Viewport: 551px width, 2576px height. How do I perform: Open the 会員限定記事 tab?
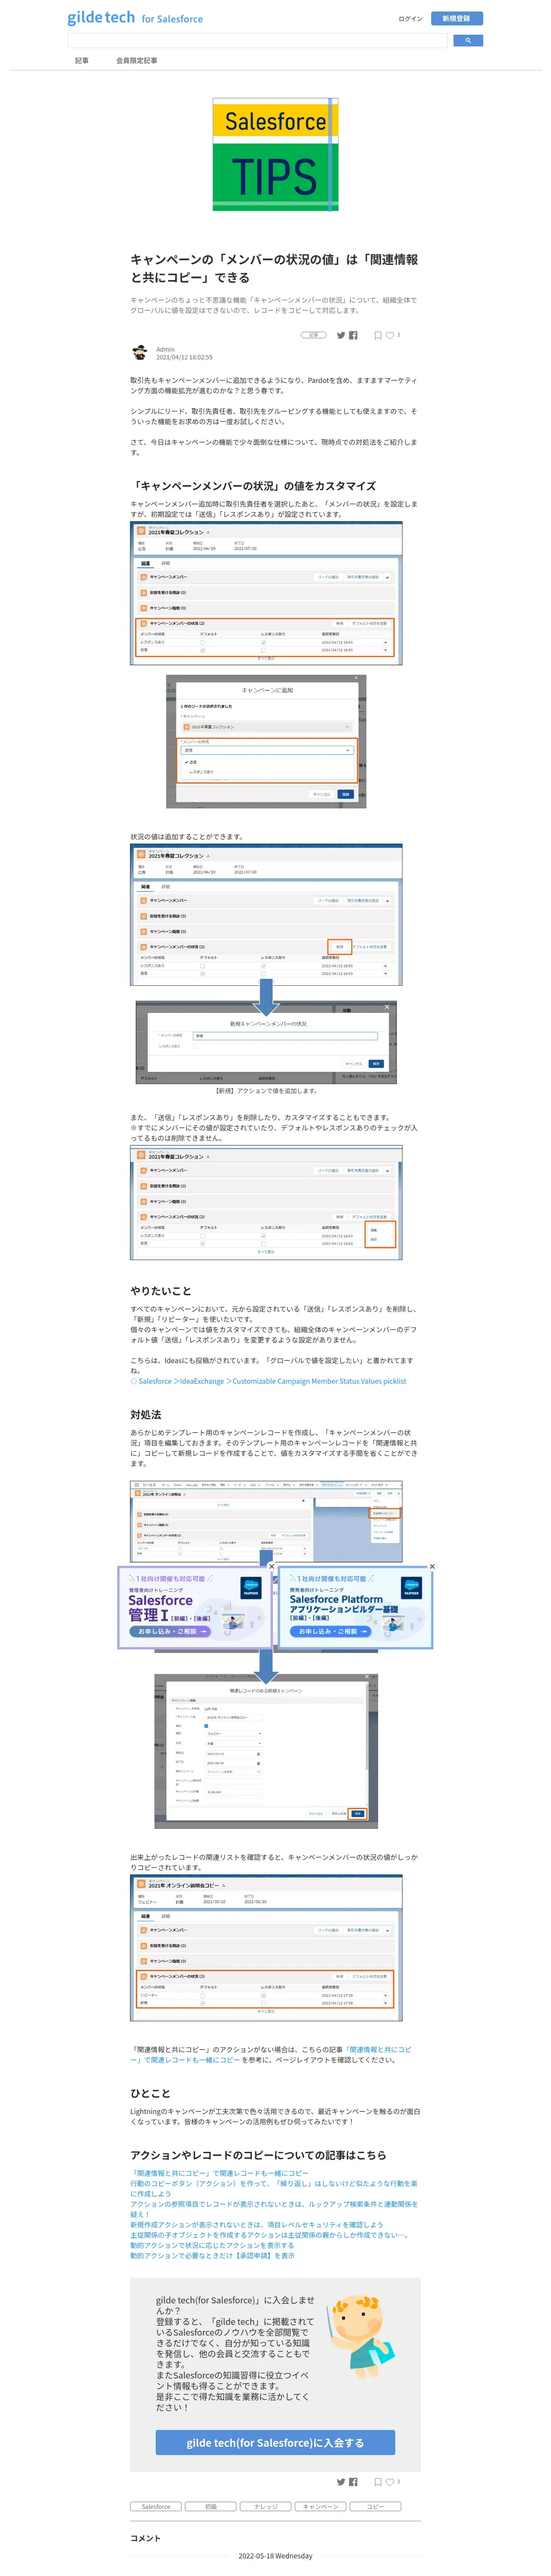click(136, 60)
